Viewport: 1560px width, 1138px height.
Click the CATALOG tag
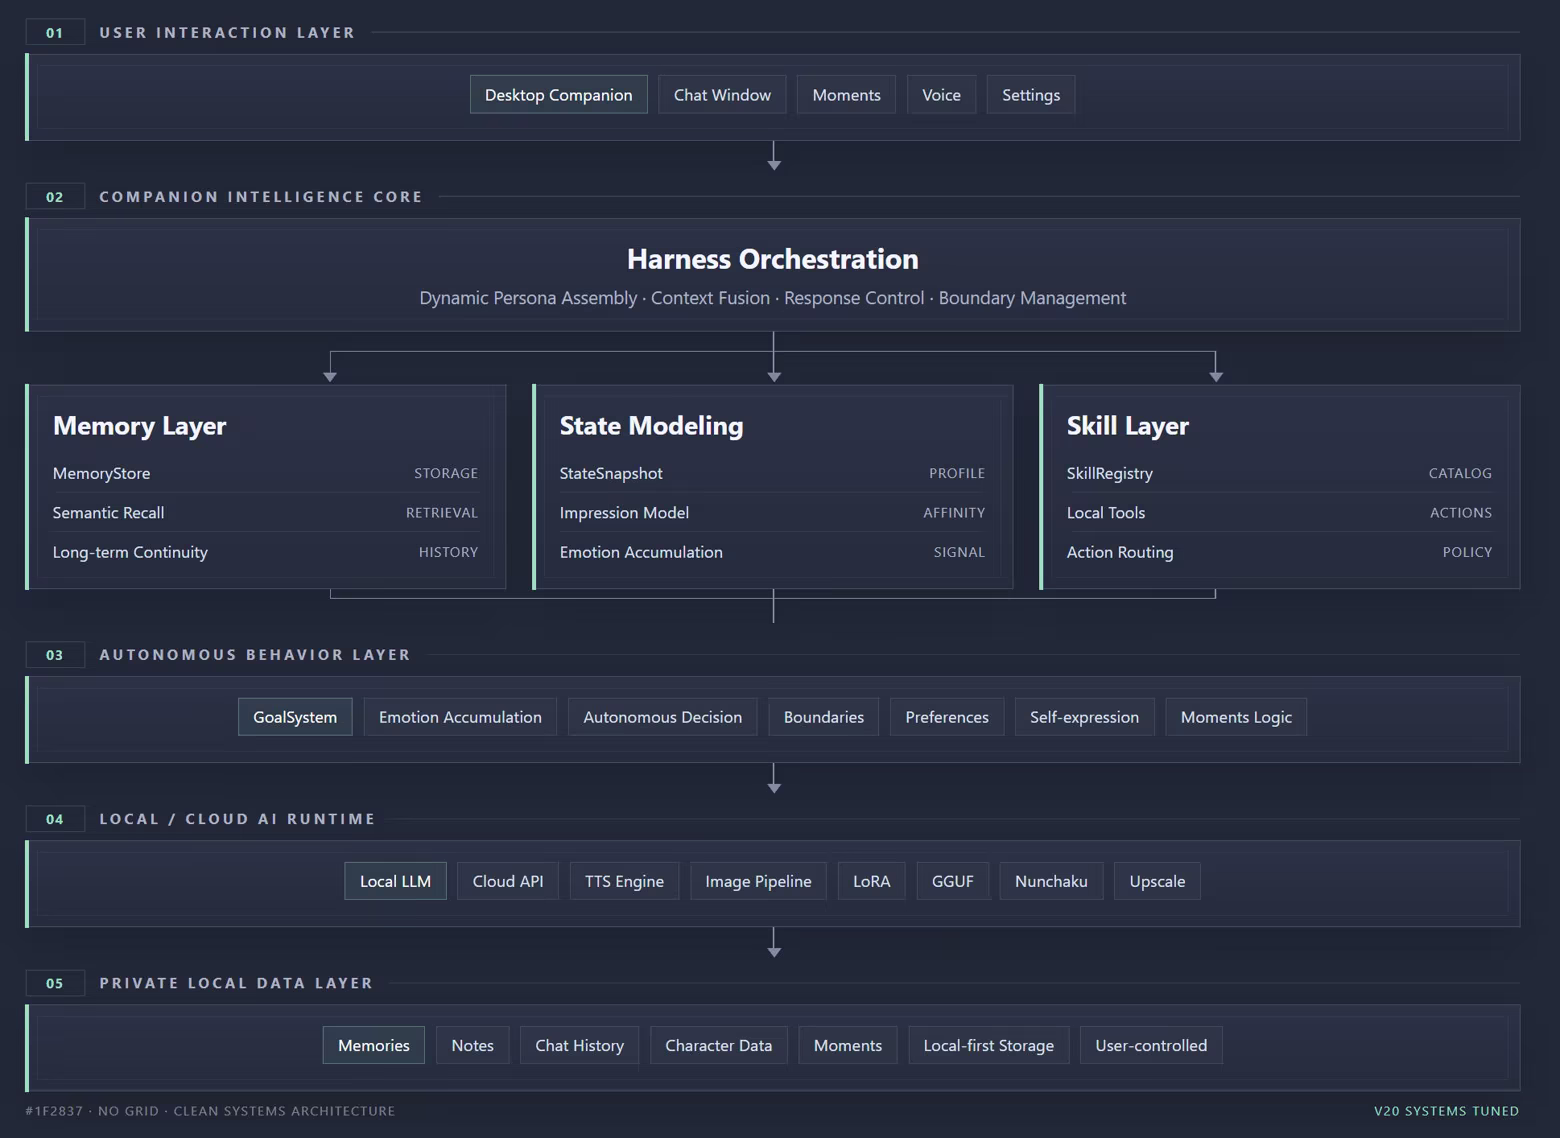tap(1460, 473)
